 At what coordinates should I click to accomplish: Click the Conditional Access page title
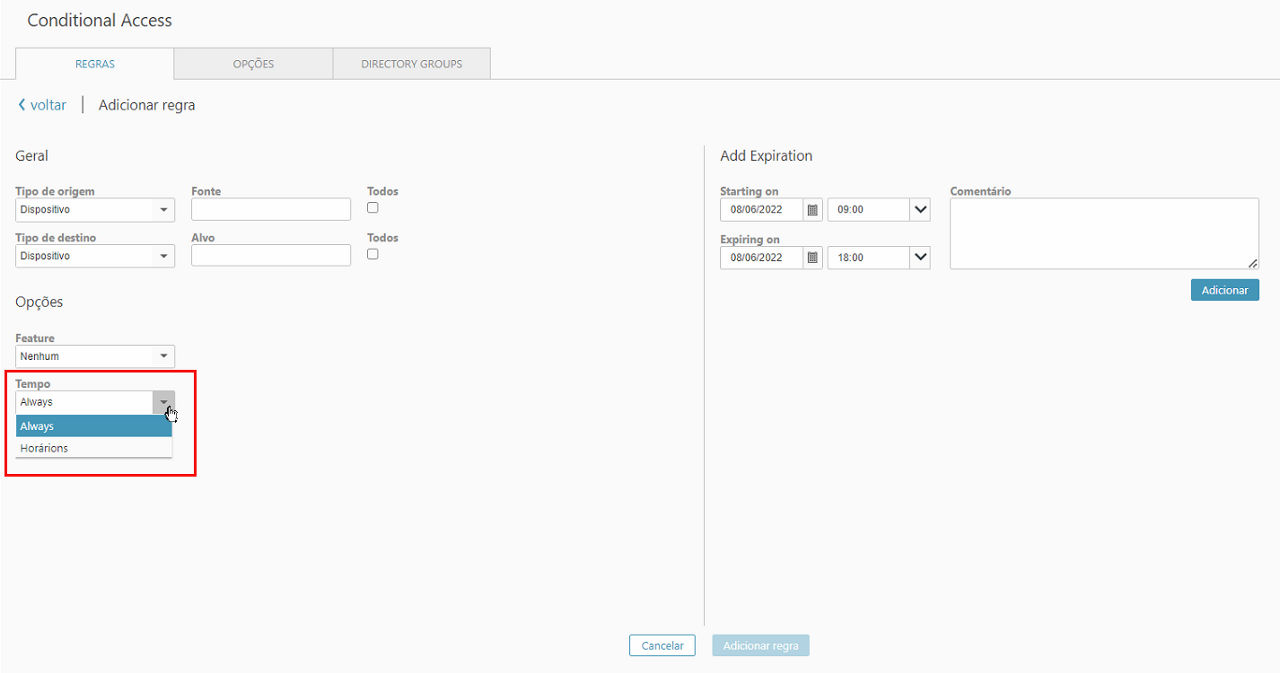click(100, 20)
